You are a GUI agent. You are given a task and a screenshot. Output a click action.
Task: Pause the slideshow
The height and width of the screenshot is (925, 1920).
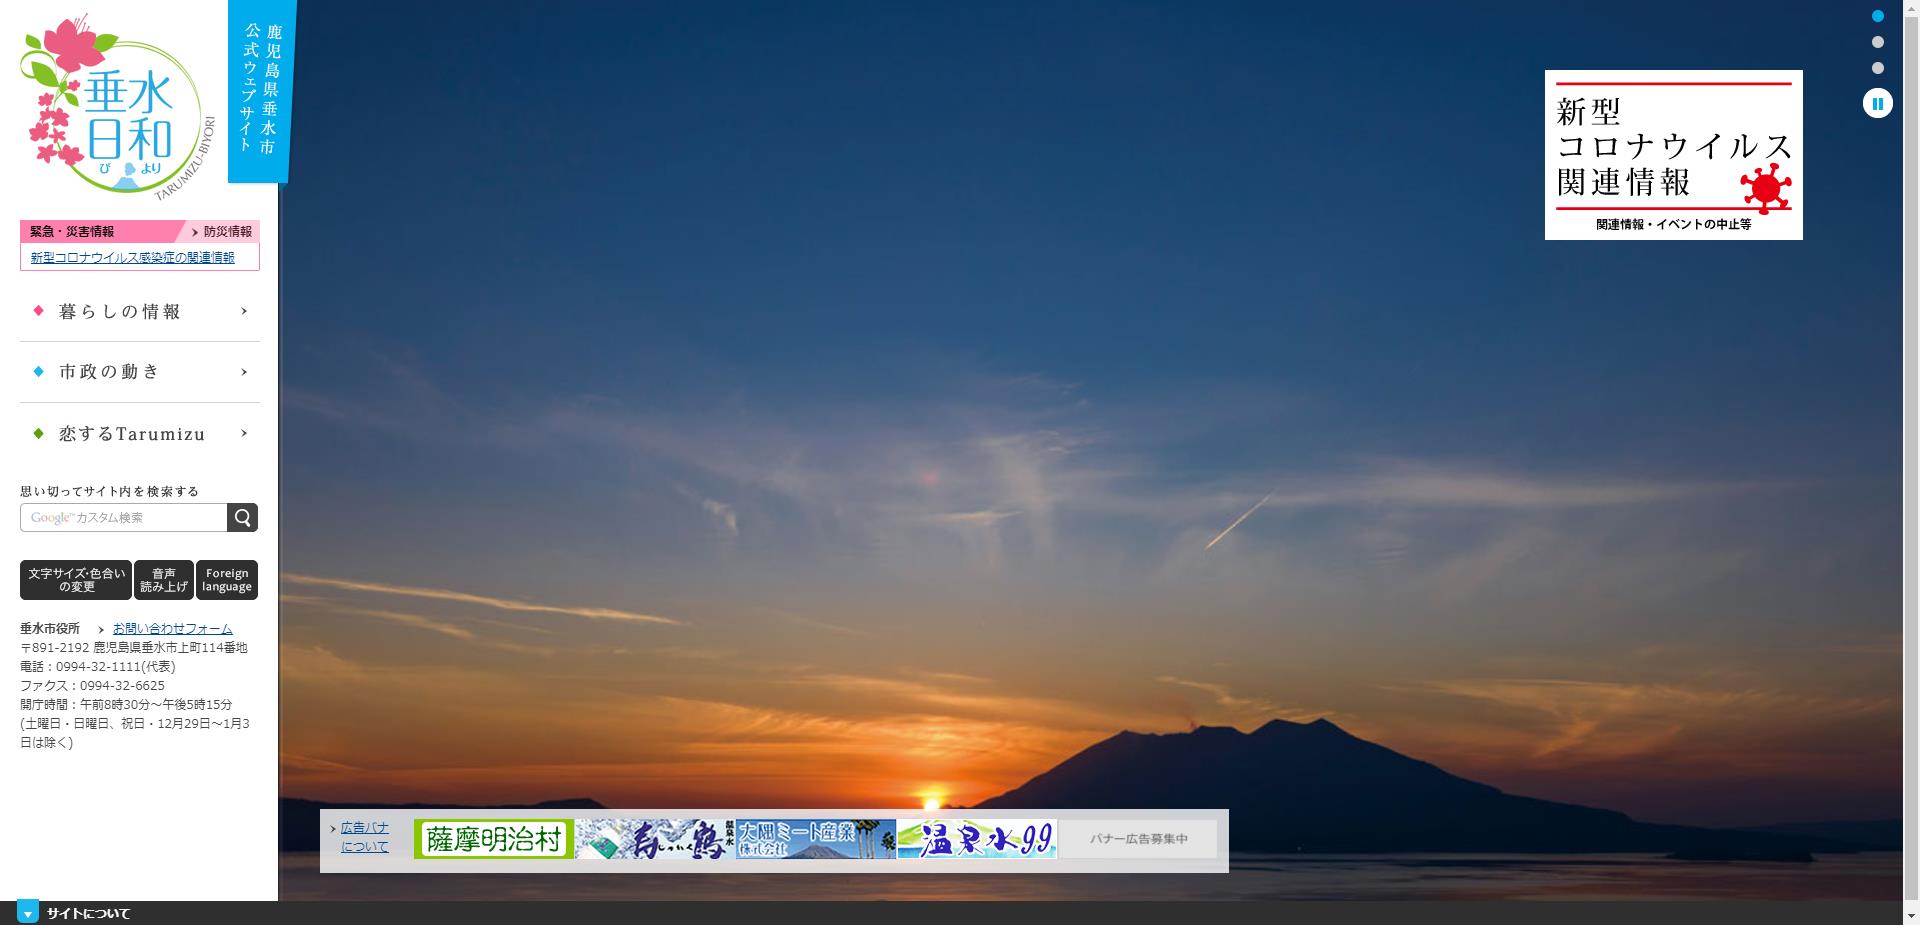(1877, 103)
